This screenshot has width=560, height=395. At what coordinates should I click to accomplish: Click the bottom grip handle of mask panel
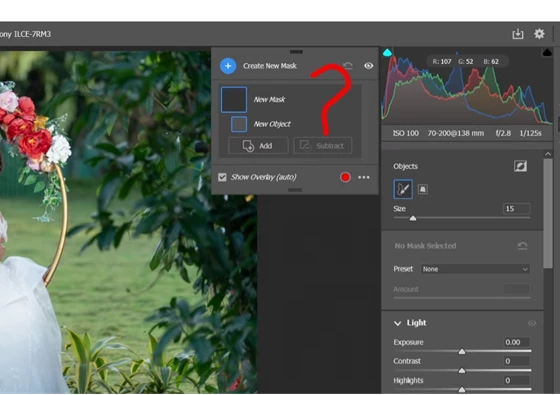coord(295,190)
